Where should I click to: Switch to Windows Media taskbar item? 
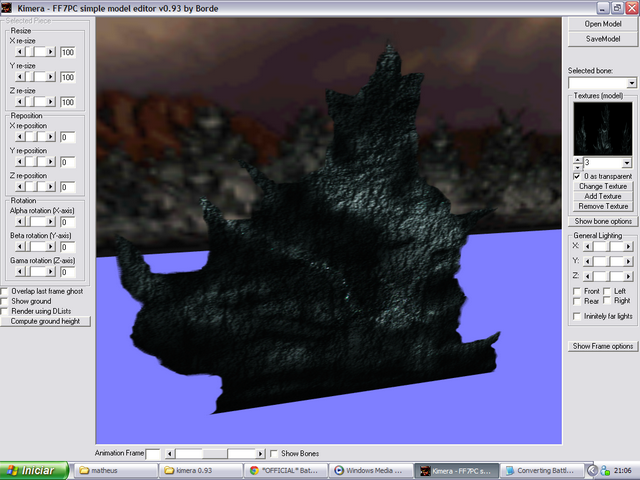370,471
